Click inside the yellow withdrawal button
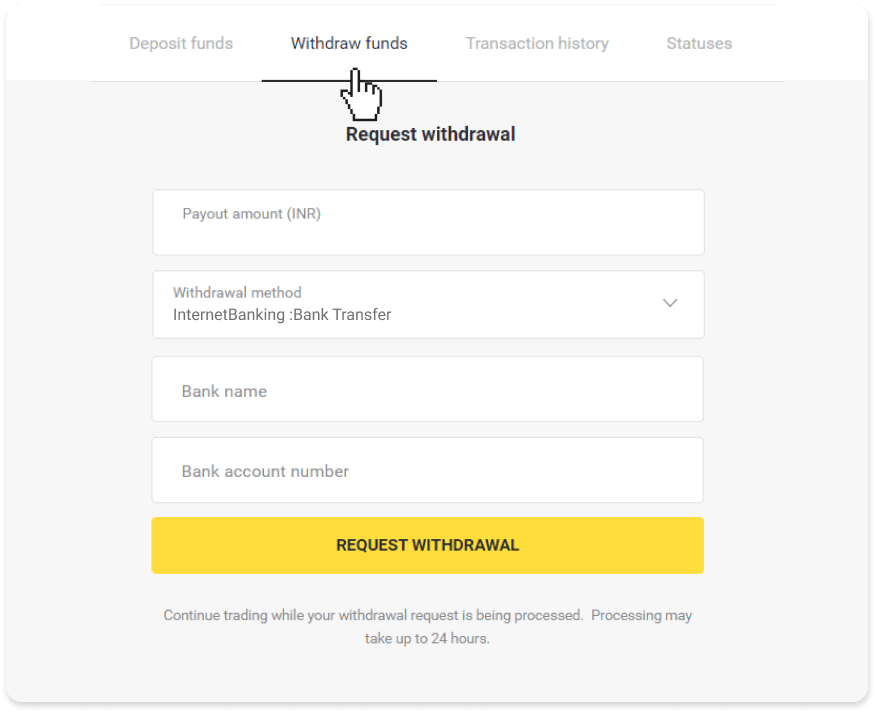This screenshot has width=876, height=713. (427, 545)
